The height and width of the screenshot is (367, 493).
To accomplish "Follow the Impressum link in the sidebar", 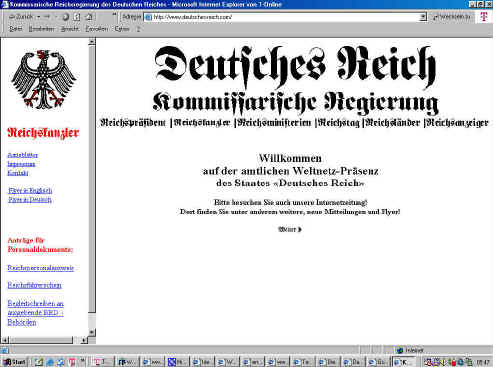I will click(21, 164).
